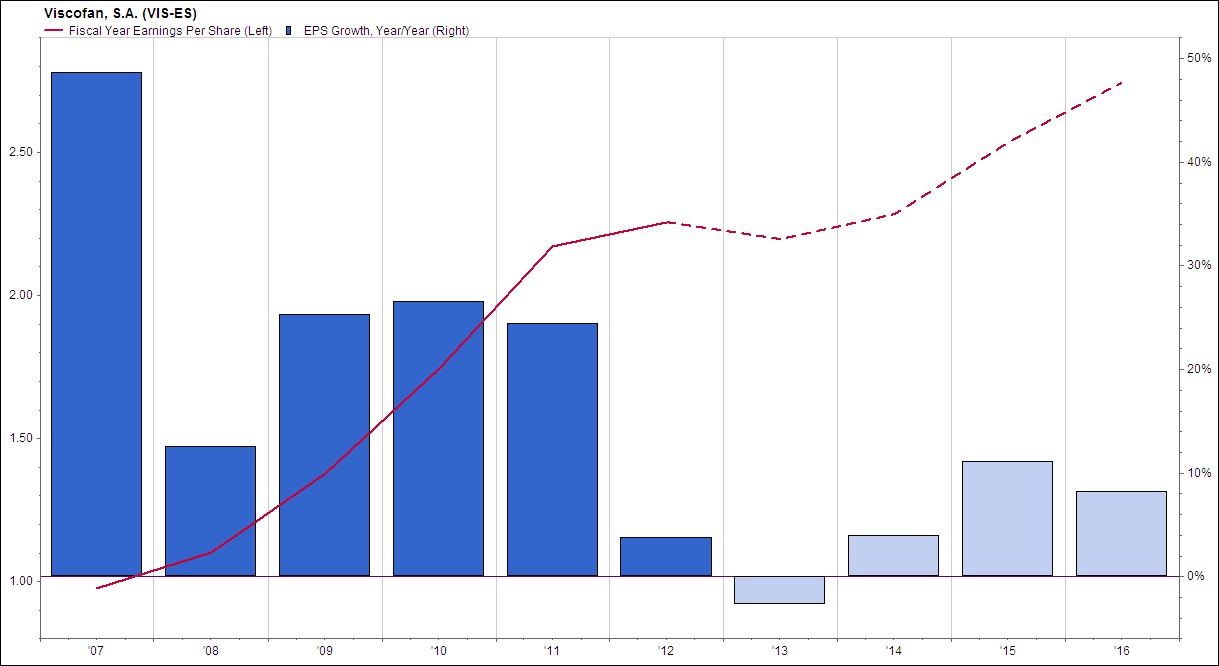The width and height of the screenshot is (1219, 666).
Task: Click the '15 x-axis label
Action: tap(1007, 651)
